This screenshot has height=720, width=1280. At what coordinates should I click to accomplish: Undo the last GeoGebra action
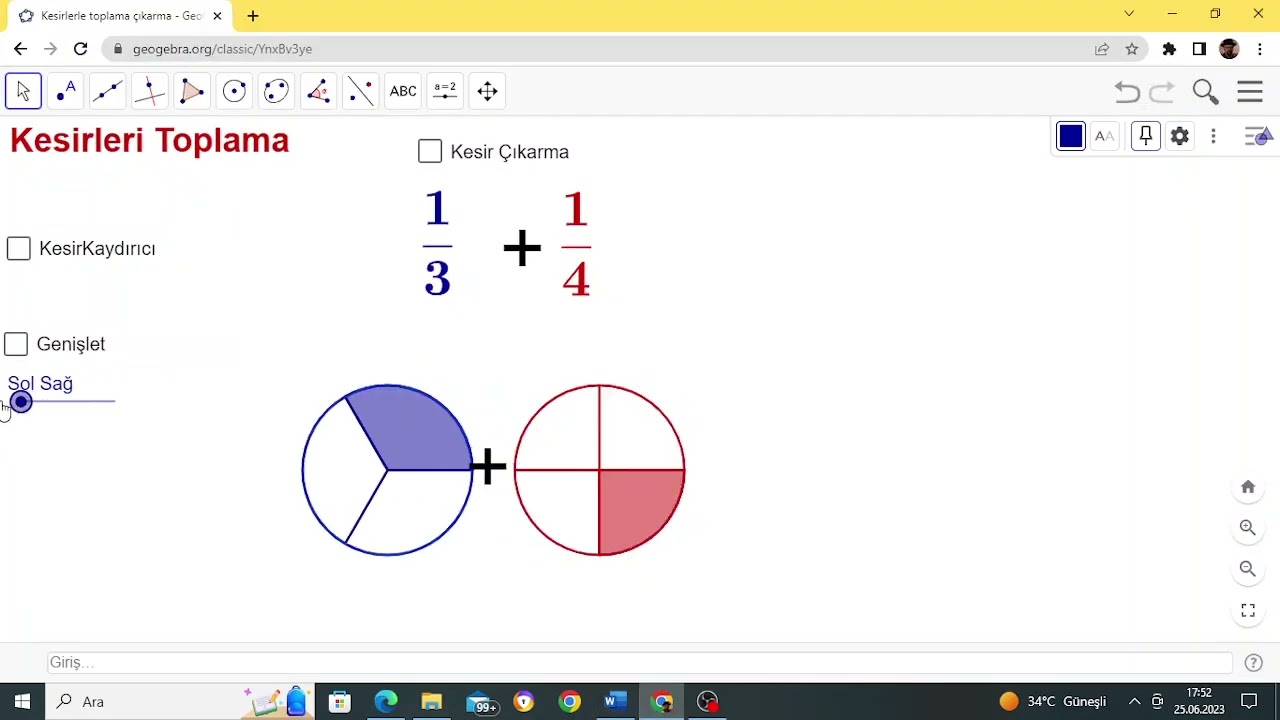[1127, 92]
